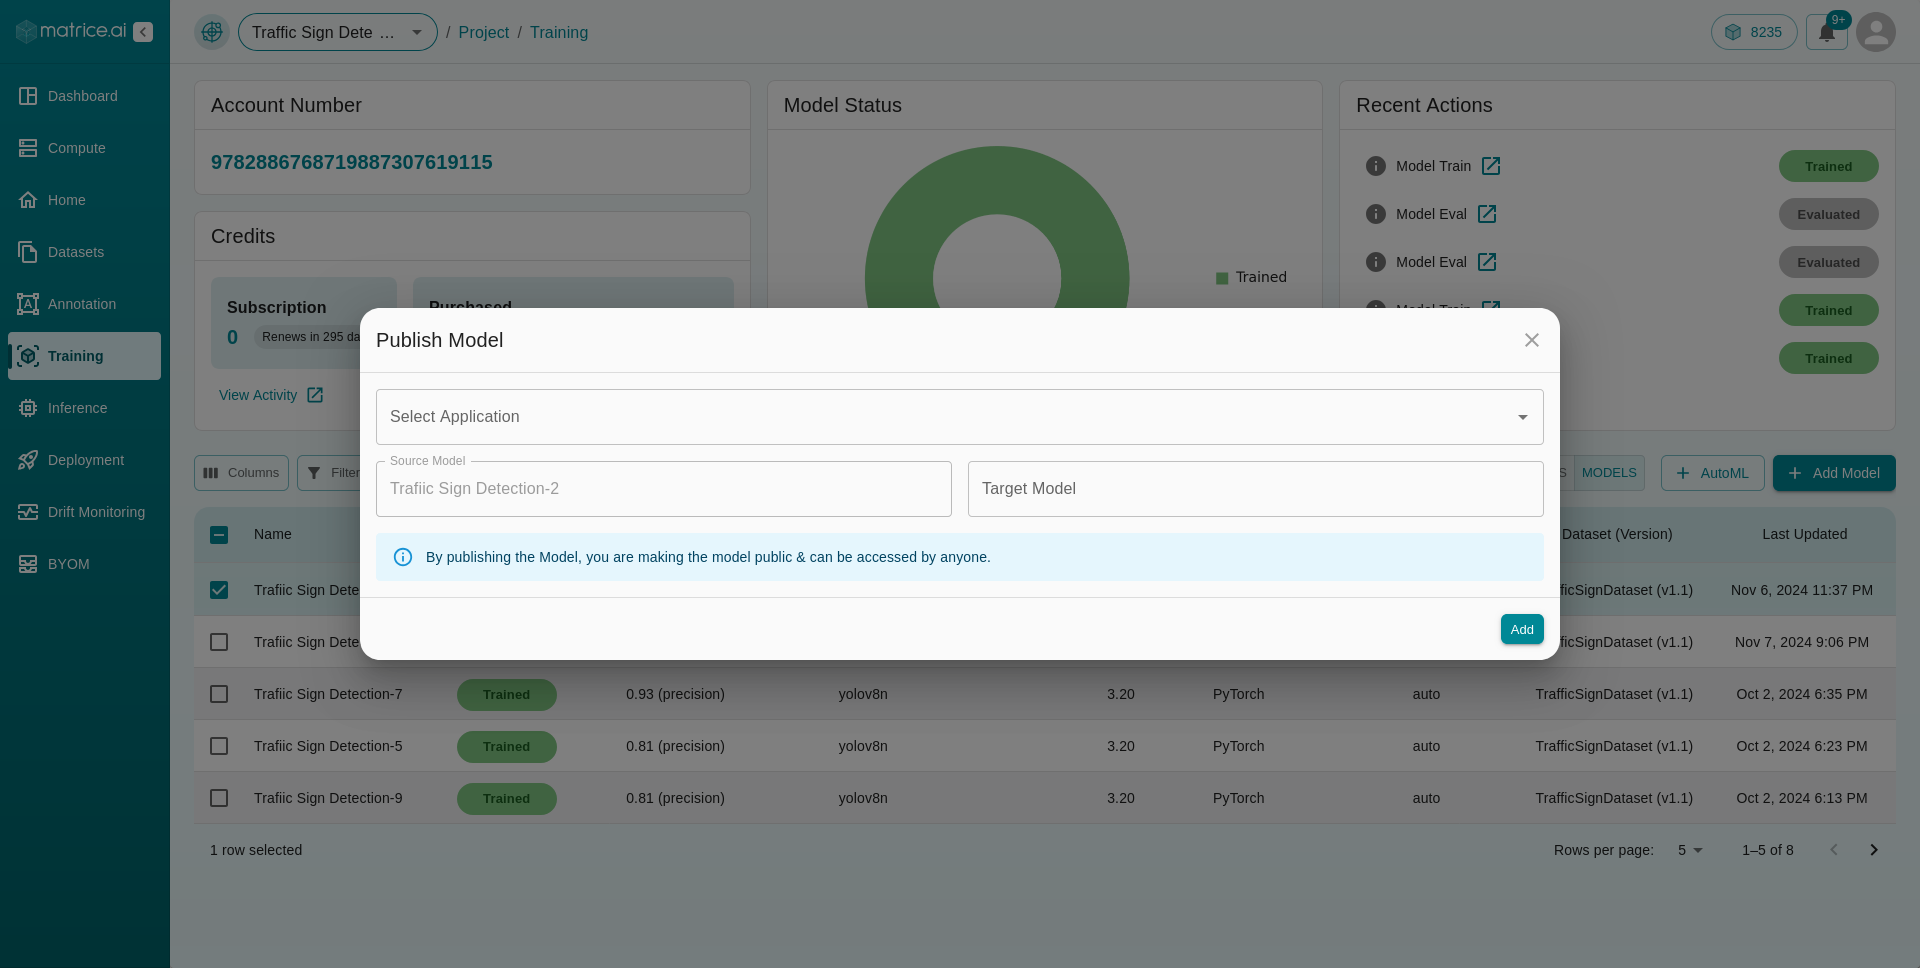The image size is (1920, 968).
Task: Expand the Traffic Sign Dete project dropdown
Action: (338, 32)
